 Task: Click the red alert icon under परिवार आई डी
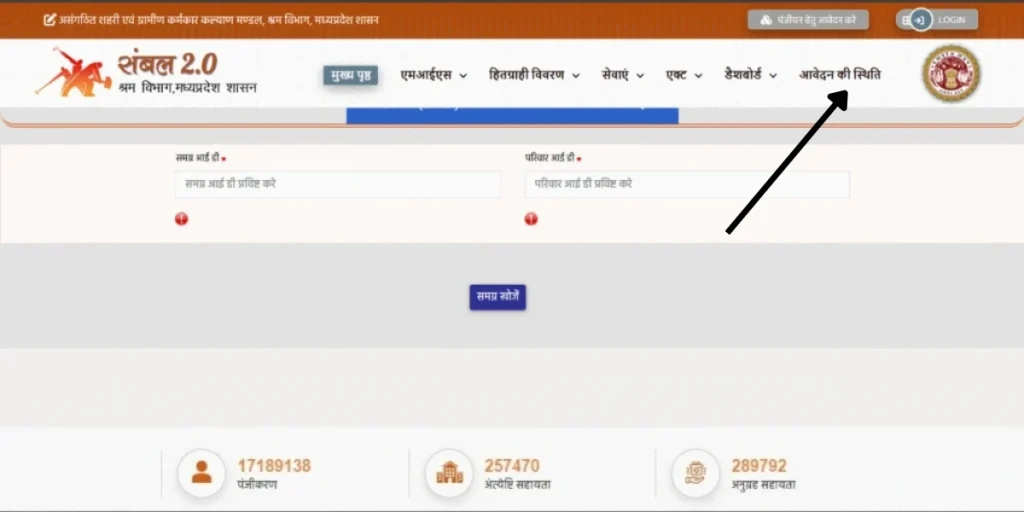pyautogui.click(x=531, y=219)
